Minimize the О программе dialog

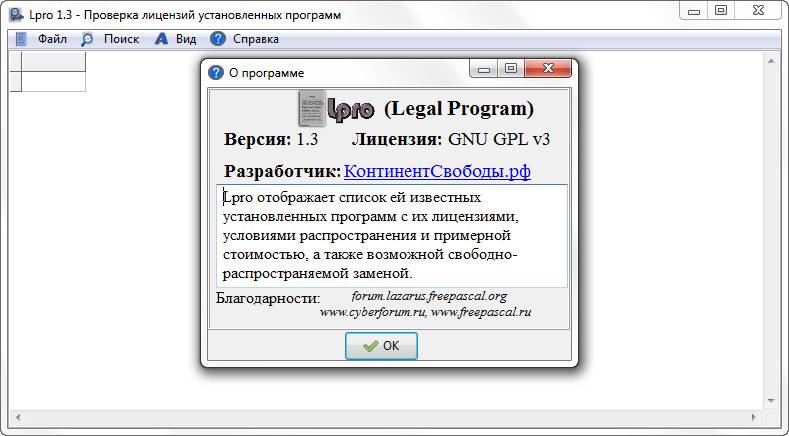(x=484, y=68)
